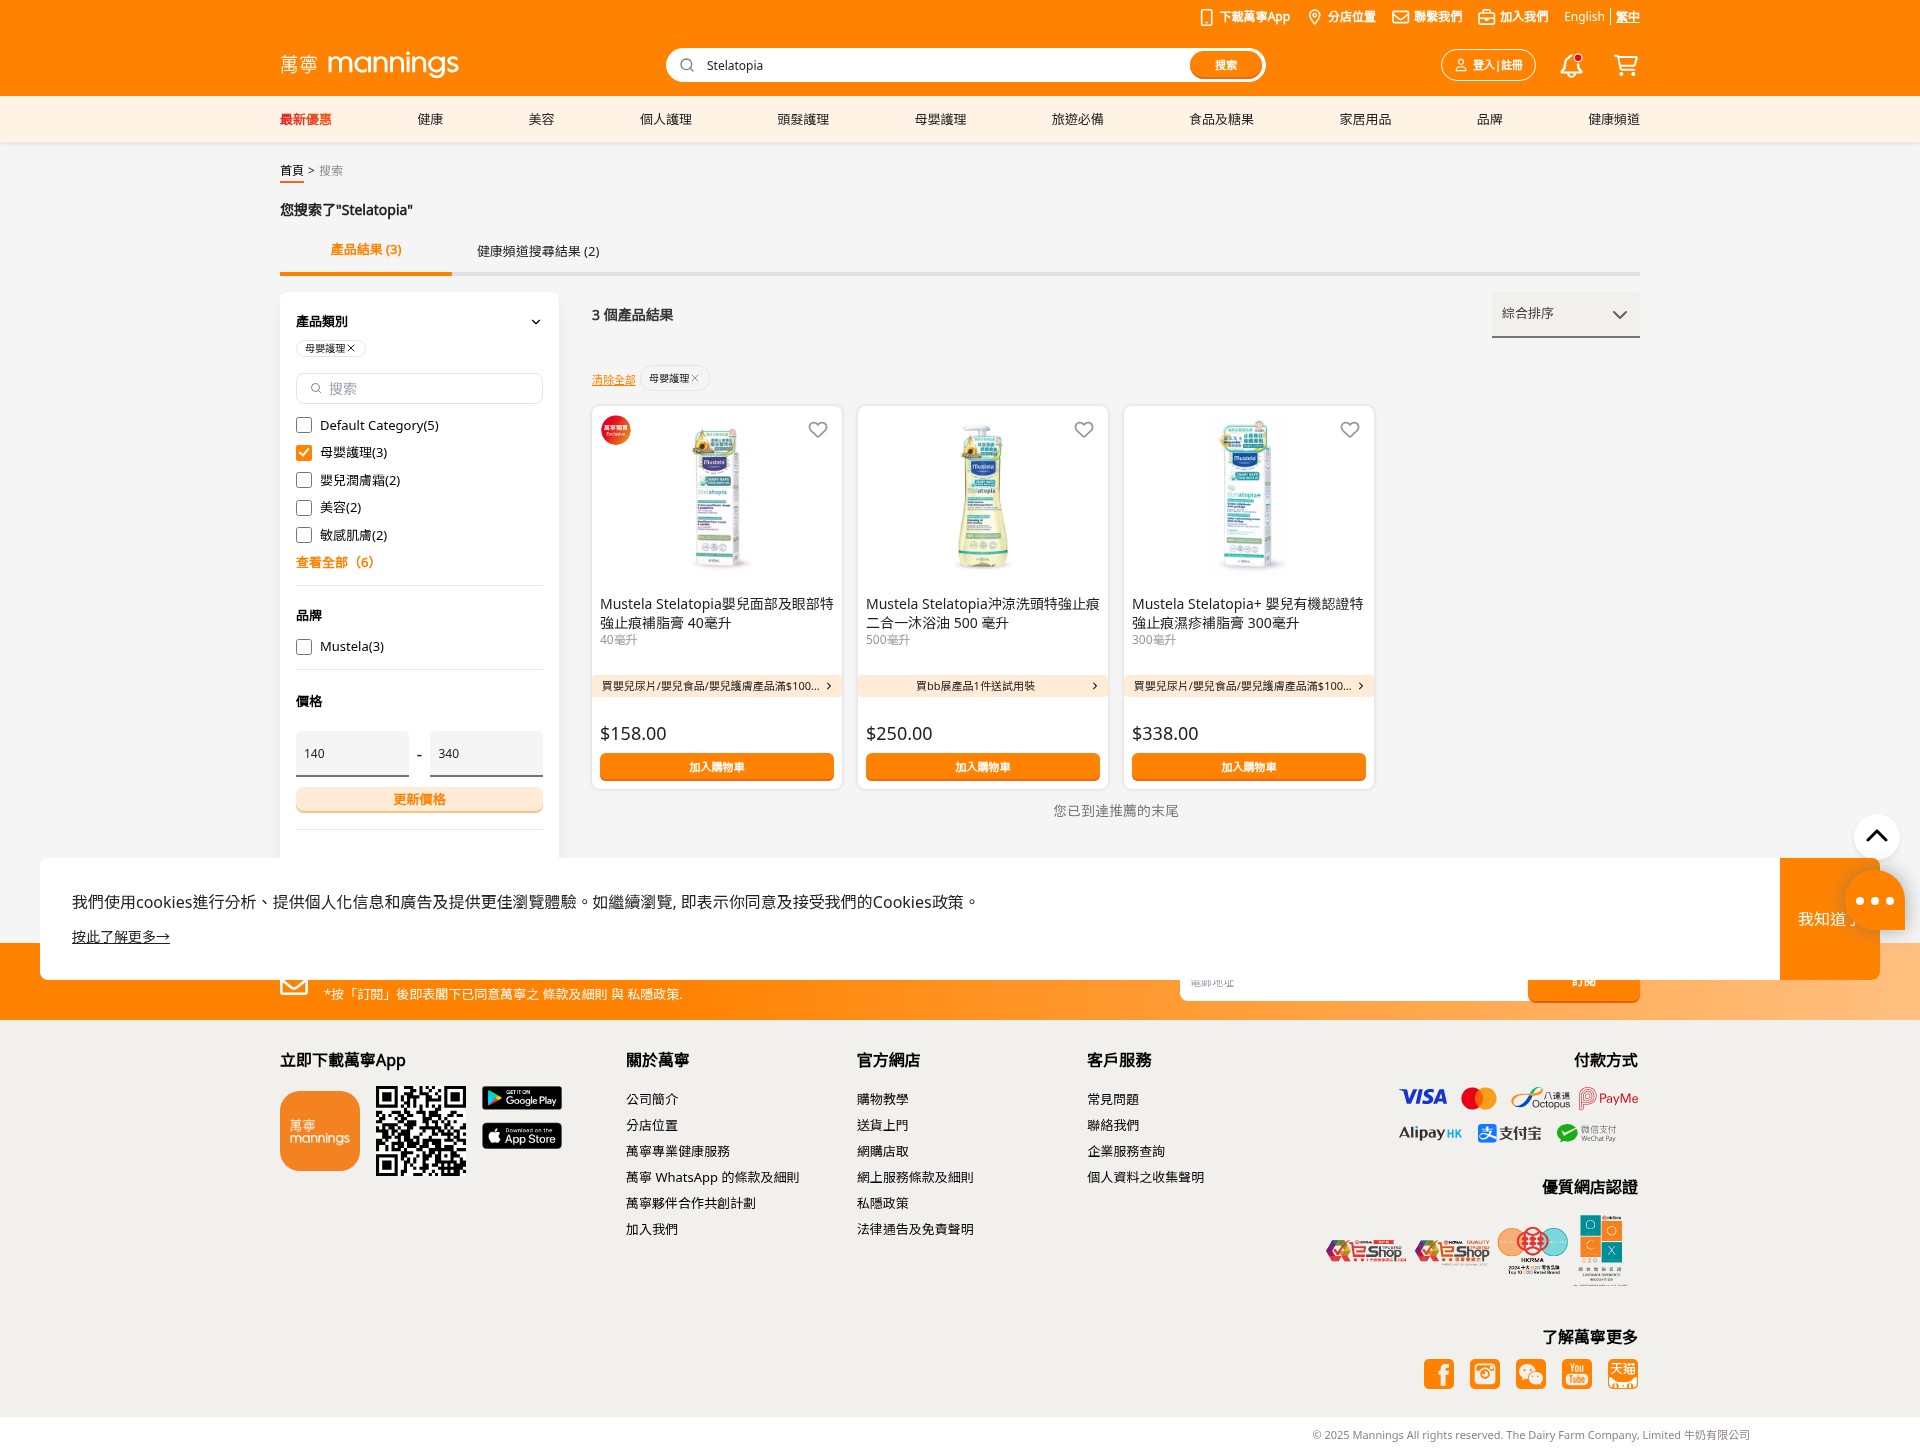Uncheck the 母嬰護理(3) checkbox
Screen dimensions: 1920x1454
304,453
